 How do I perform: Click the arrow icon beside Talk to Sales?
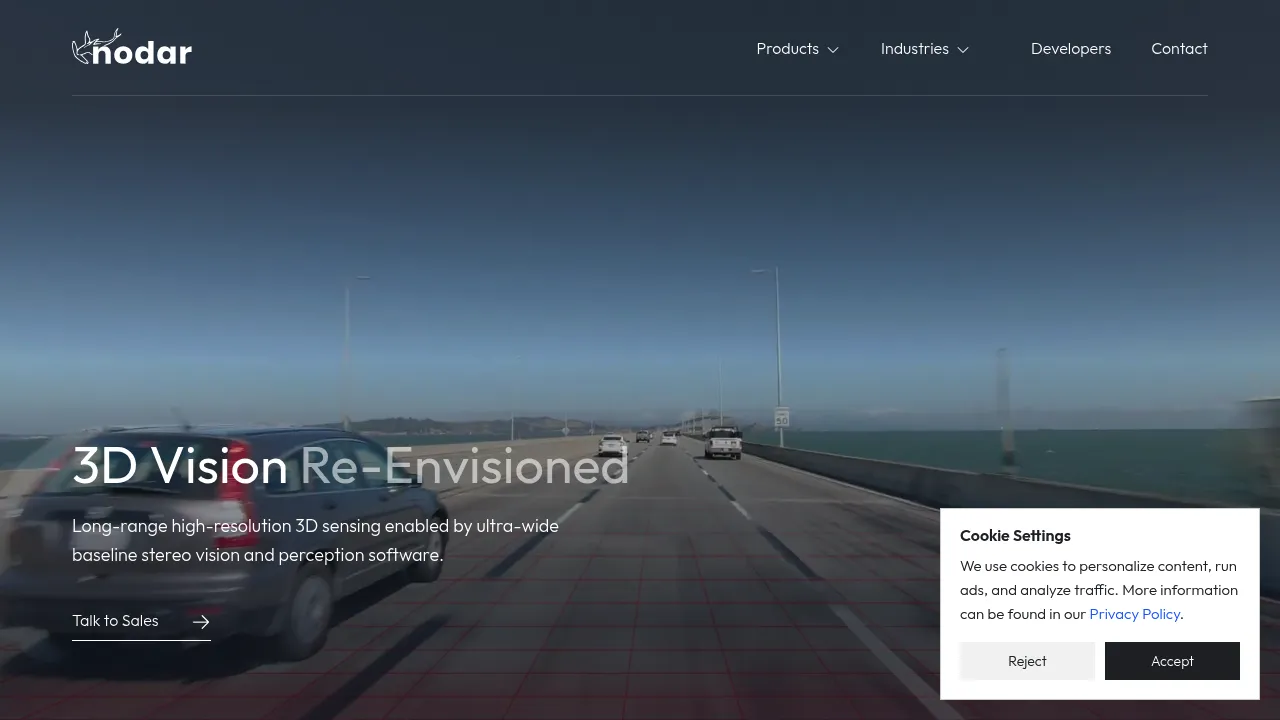(201, 622)
